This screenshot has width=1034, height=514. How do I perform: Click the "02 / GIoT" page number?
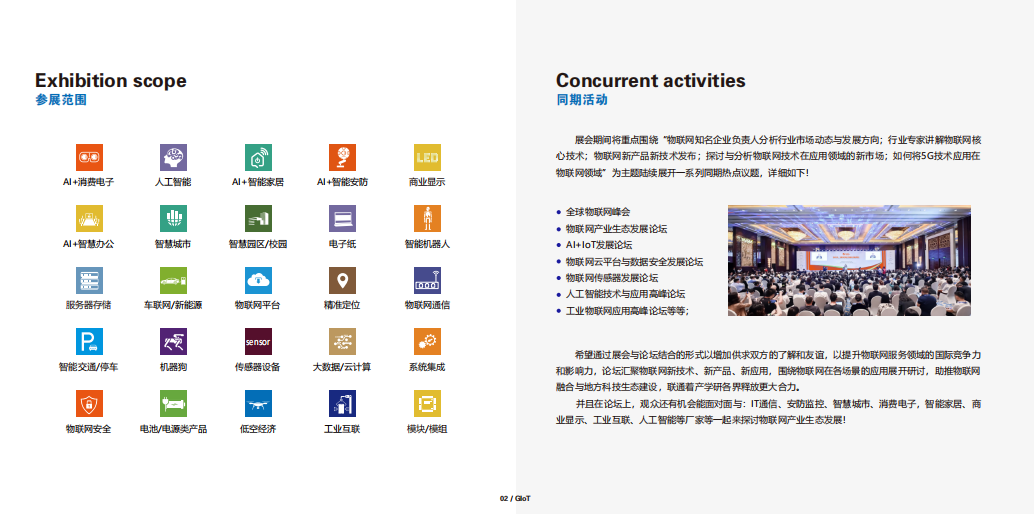515,498
